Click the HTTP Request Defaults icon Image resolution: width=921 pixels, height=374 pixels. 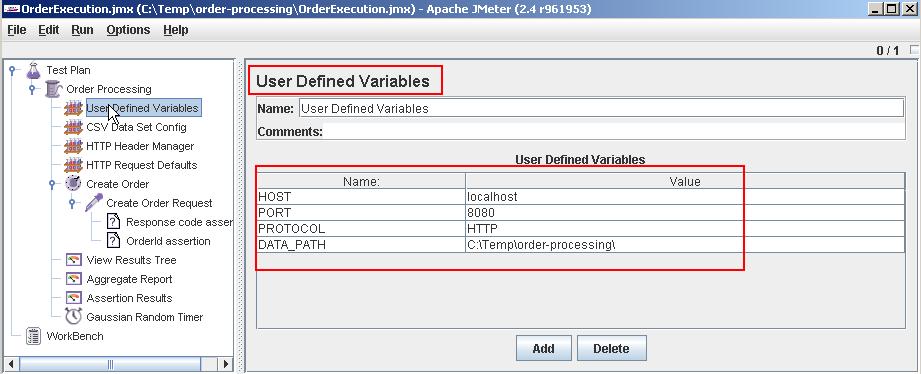pyautogui.click(x=73, y=165)
